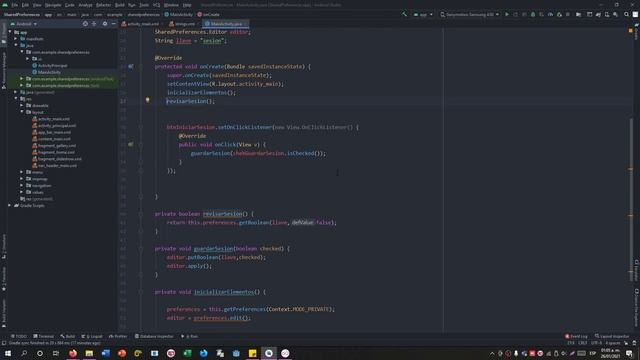Toggle the fold marker beside the guardarSesion method

point(140,249)
